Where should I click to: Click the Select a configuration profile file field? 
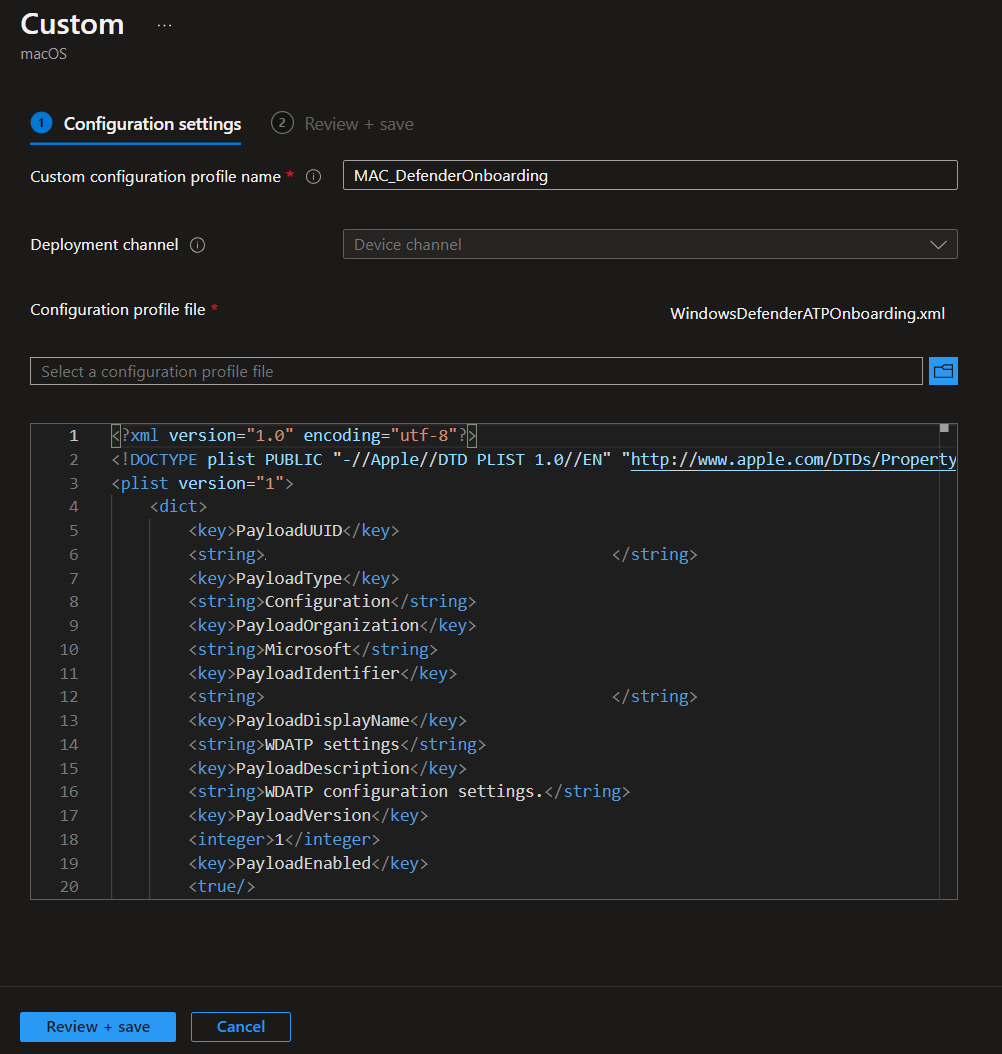(476, 371)
